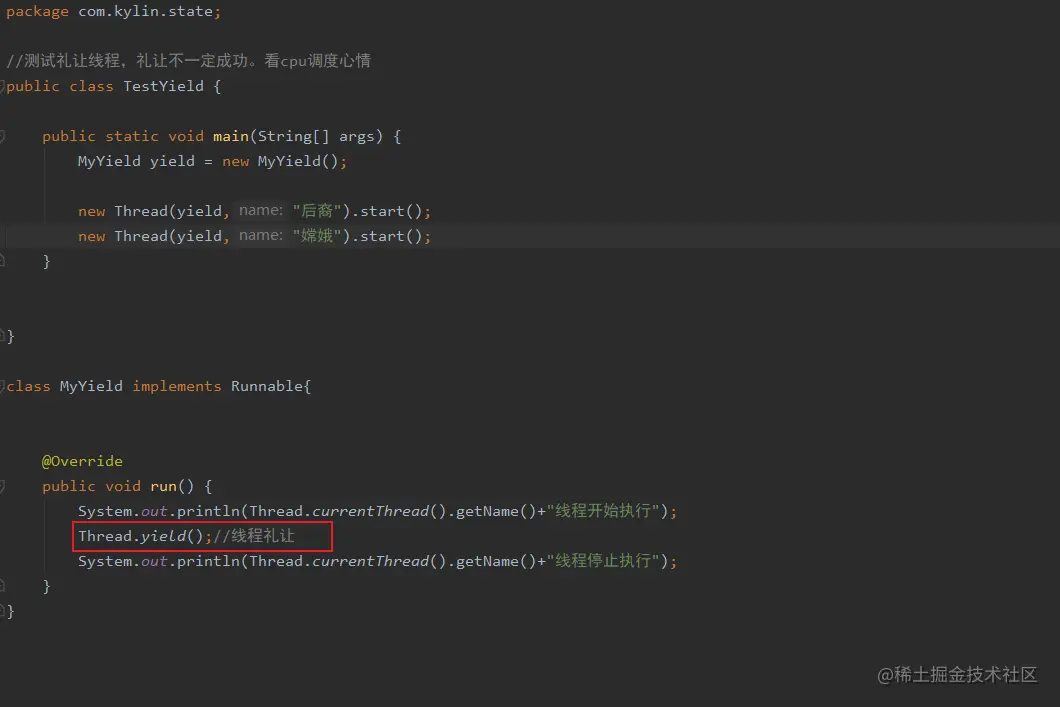Image resolution: width=1060 pixels, height=707 pixels.
Task: Click the implements keyword
Action: click(x=176, y=387)
